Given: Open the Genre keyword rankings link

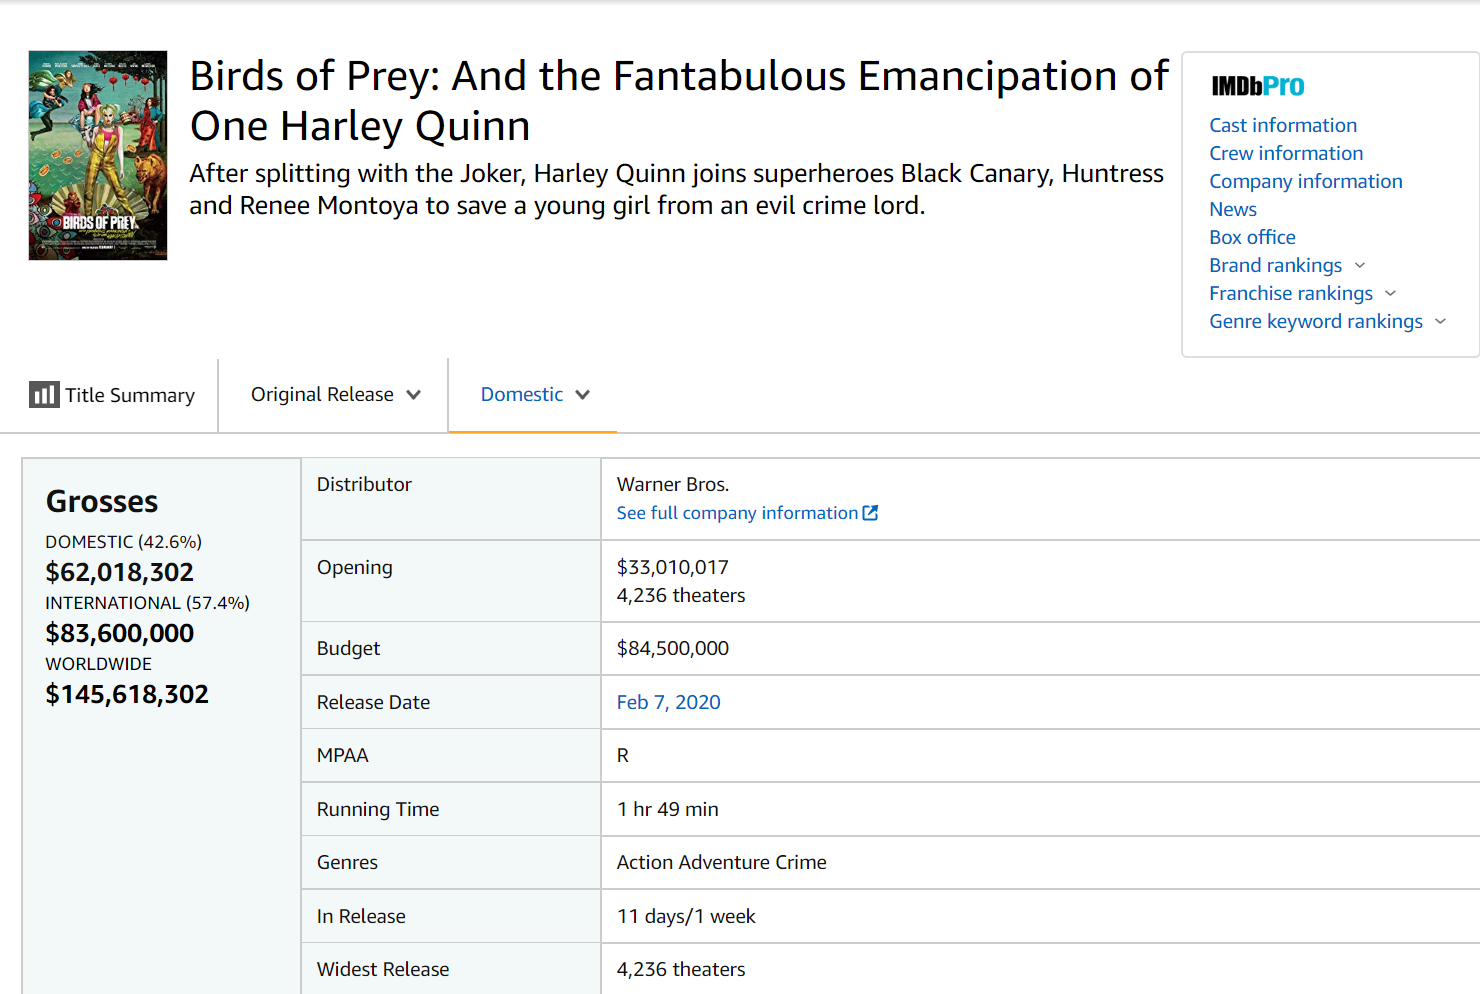Looking at the screenshot, I should (1316, 321).
